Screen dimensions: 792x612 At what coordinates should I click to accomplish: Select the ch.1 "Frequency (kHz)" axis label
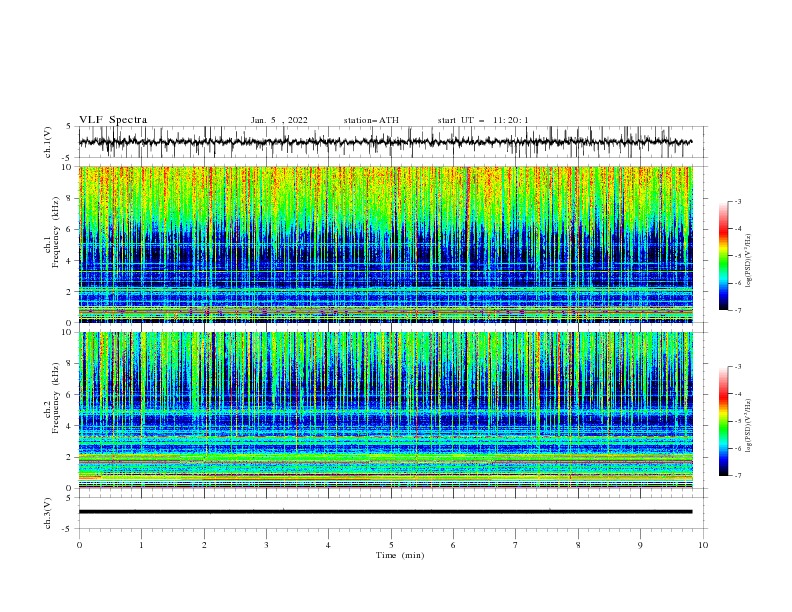tap(56, 233)
